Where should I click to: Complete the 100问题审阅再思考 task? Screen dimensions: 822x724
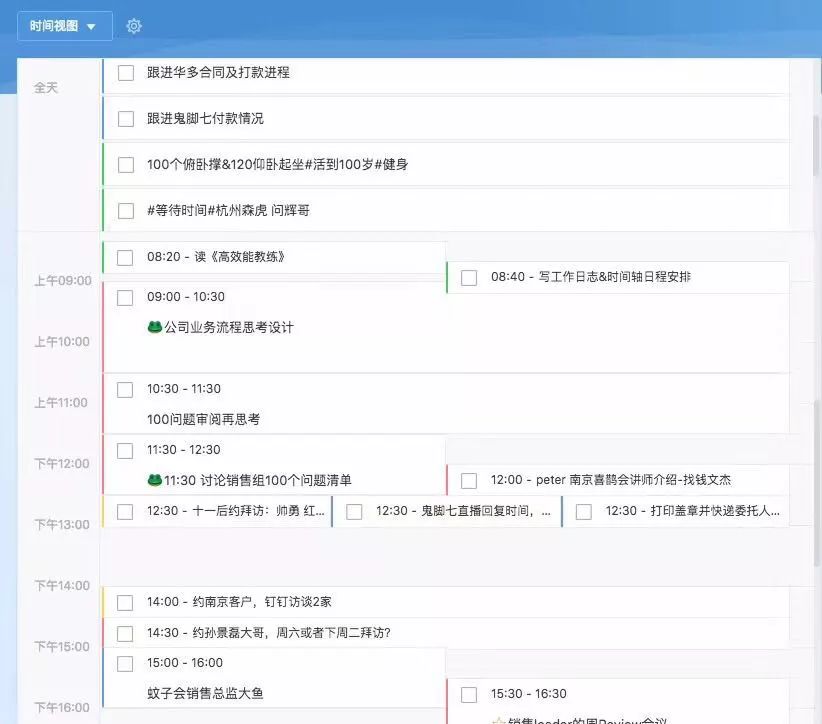click(x=125, y=389)
